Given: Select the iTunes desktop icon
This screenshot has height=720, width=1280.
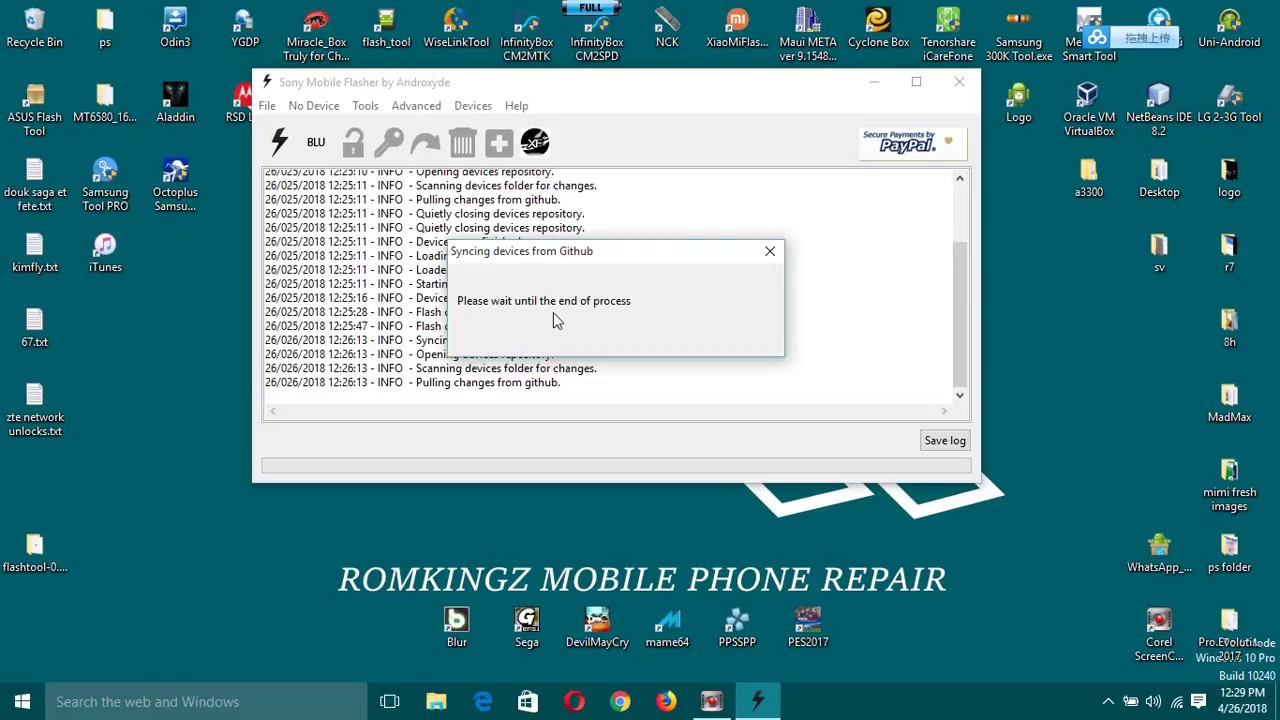Looking at the screenshot, I should pyautogui.click(x=105, y=253).
